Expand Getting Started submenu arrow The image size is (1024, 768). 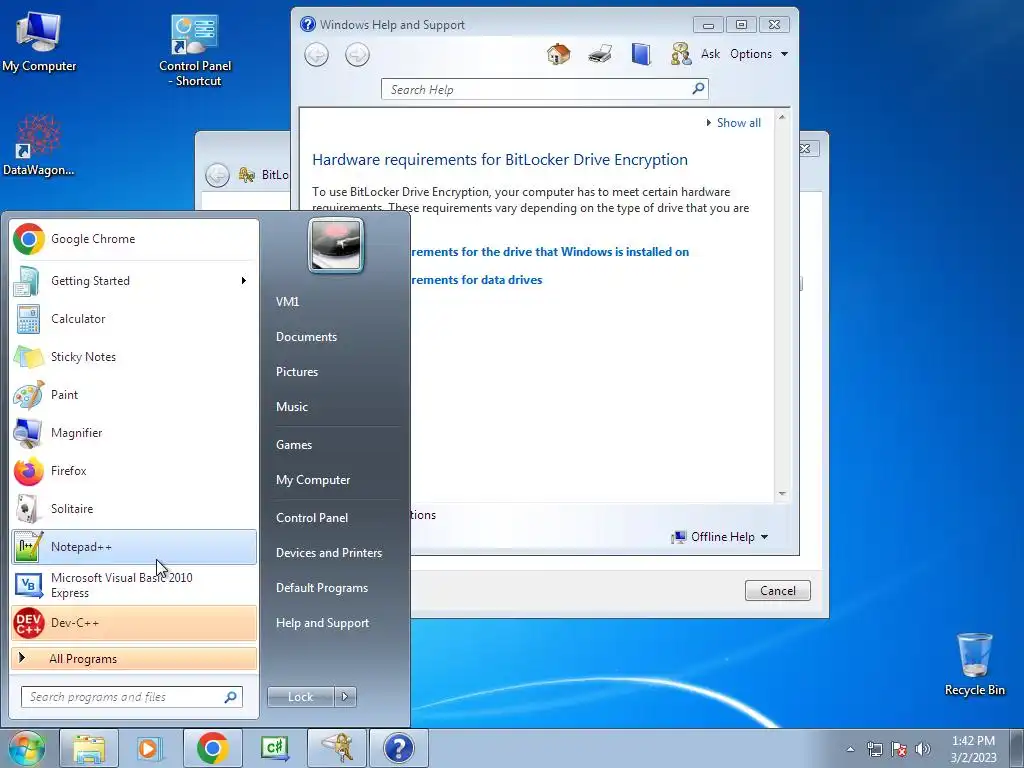244,281
